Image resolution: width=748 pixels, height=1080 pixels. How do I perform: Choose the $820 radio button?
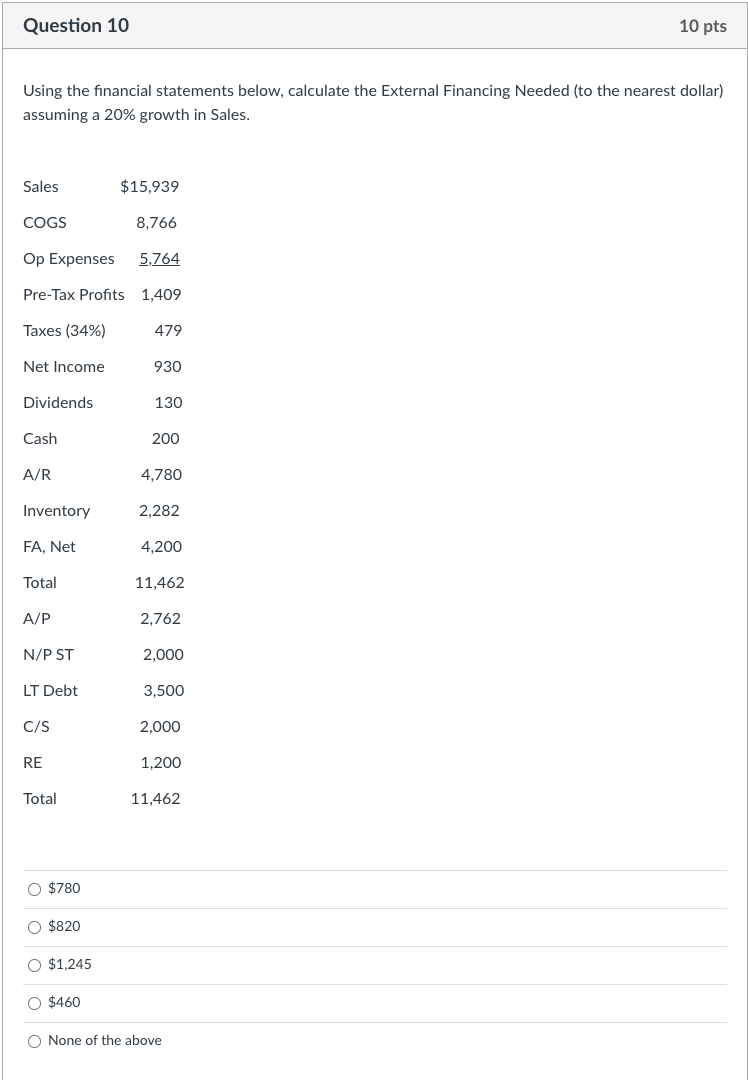35,927
